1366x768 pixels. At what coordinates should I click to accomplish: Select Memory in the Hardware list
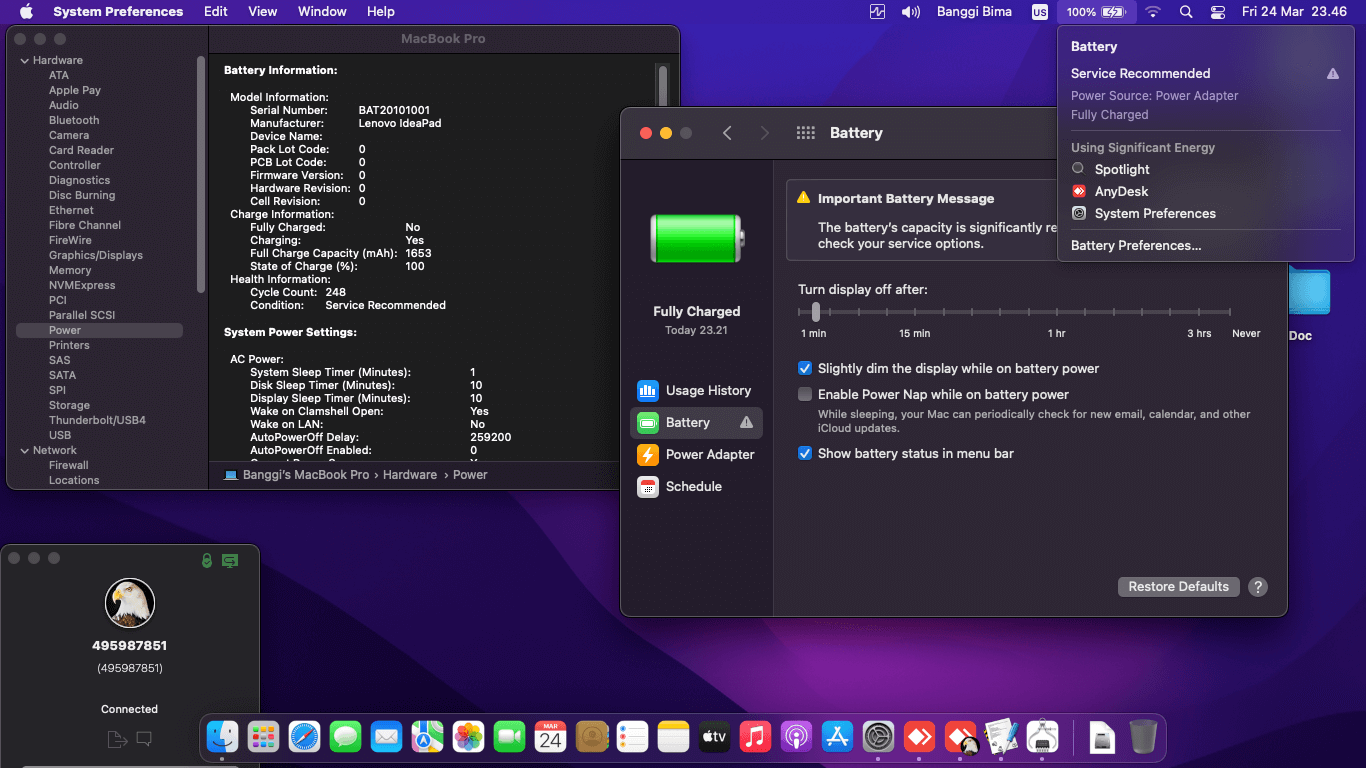coord(70,271)
